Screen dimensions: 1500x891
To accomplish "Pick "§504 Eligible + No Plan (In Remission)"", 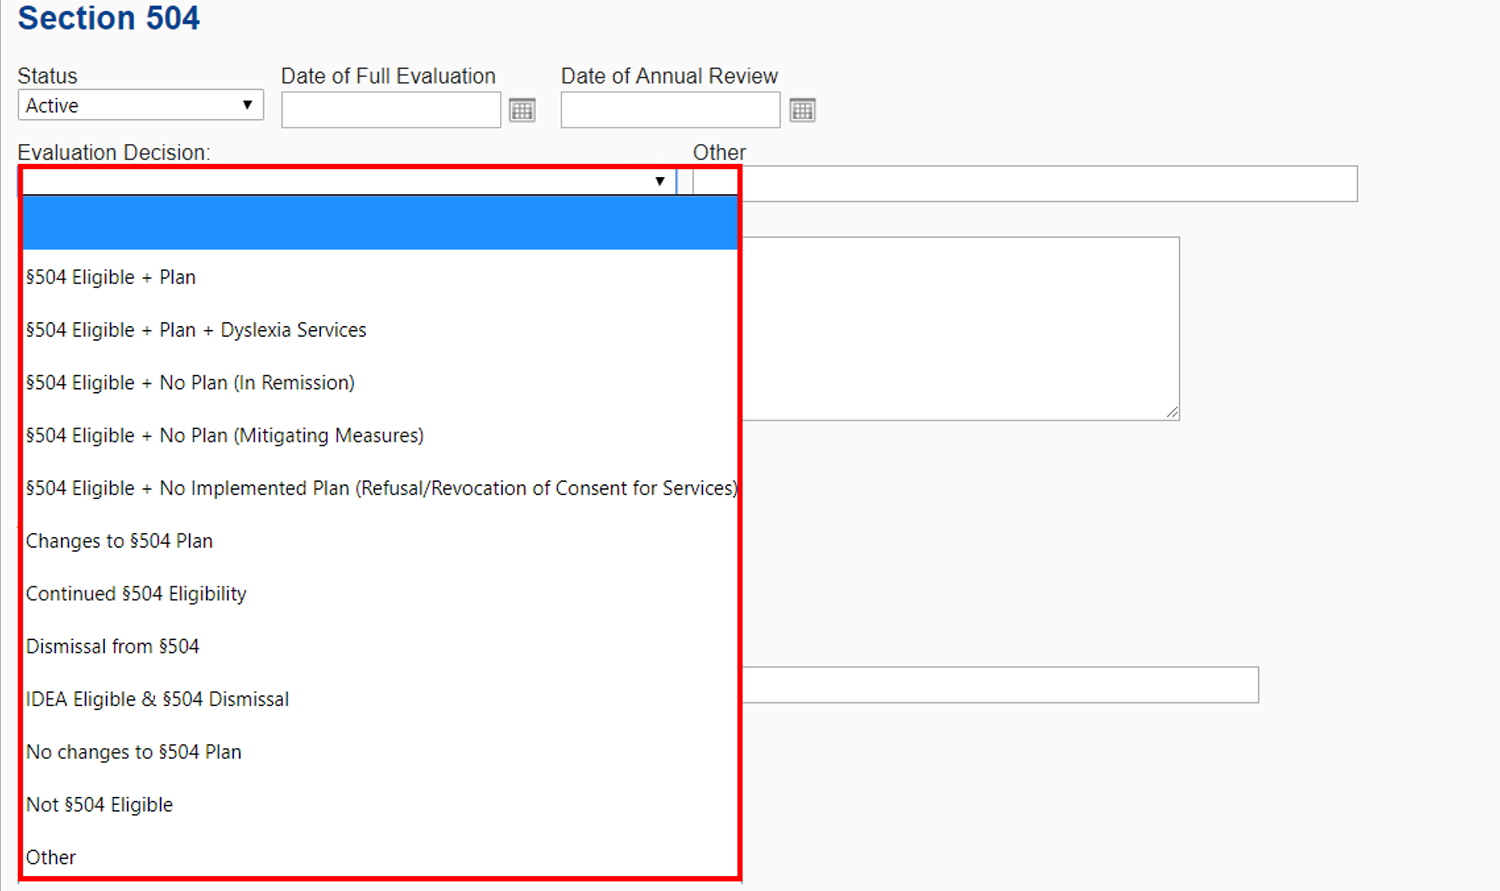I will 190,383.
